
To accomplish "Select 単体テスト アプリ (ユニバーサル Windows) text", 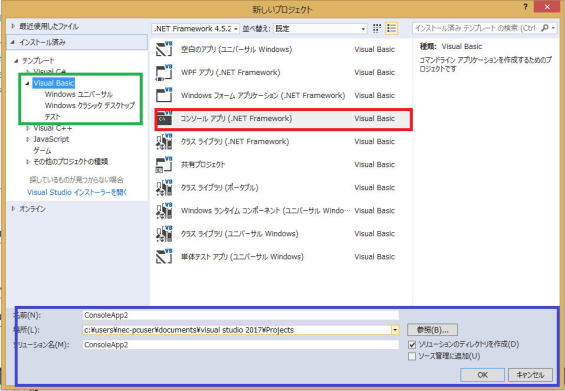I will tap(242, 257).
